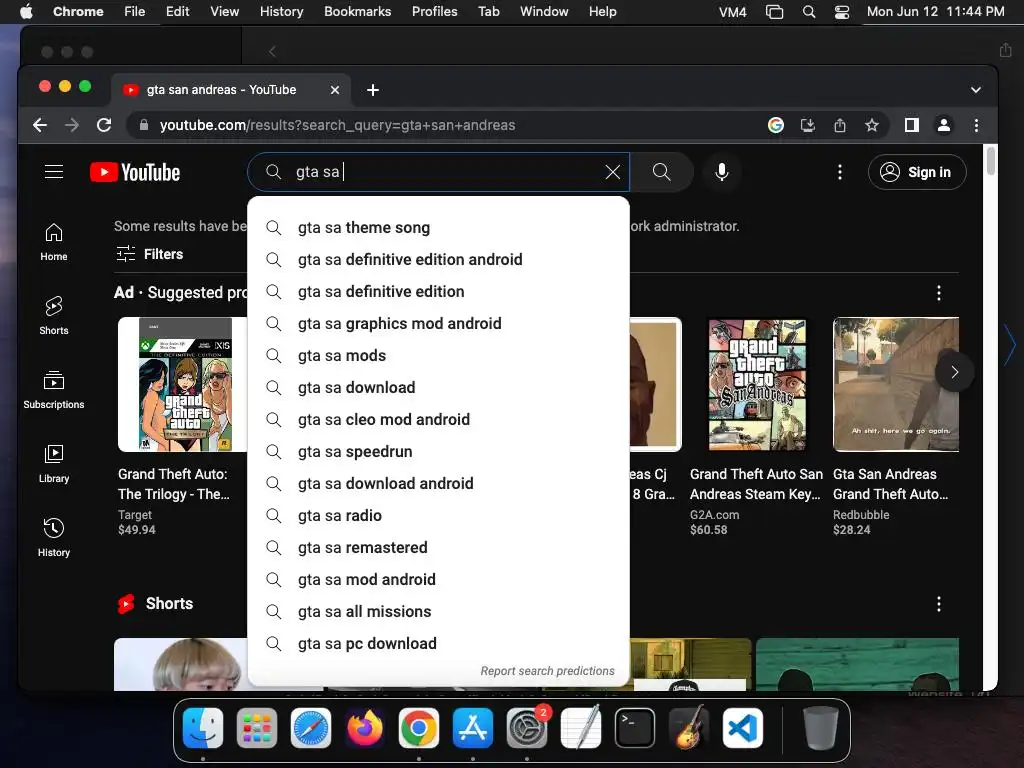Expand the tab search chevron
The width and height of the screenshot is (1024, 768).
click(x=976, y=90)
